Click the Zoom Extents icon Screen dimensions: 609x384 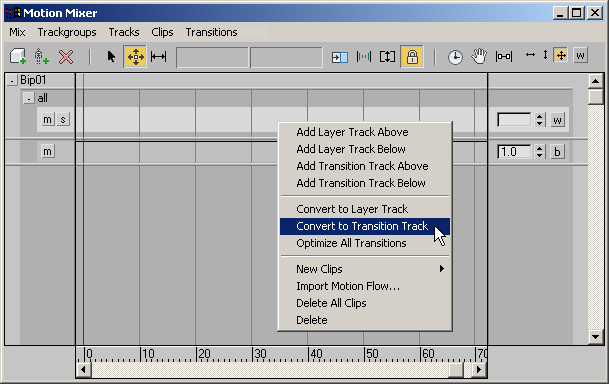[x=504, y=57]
